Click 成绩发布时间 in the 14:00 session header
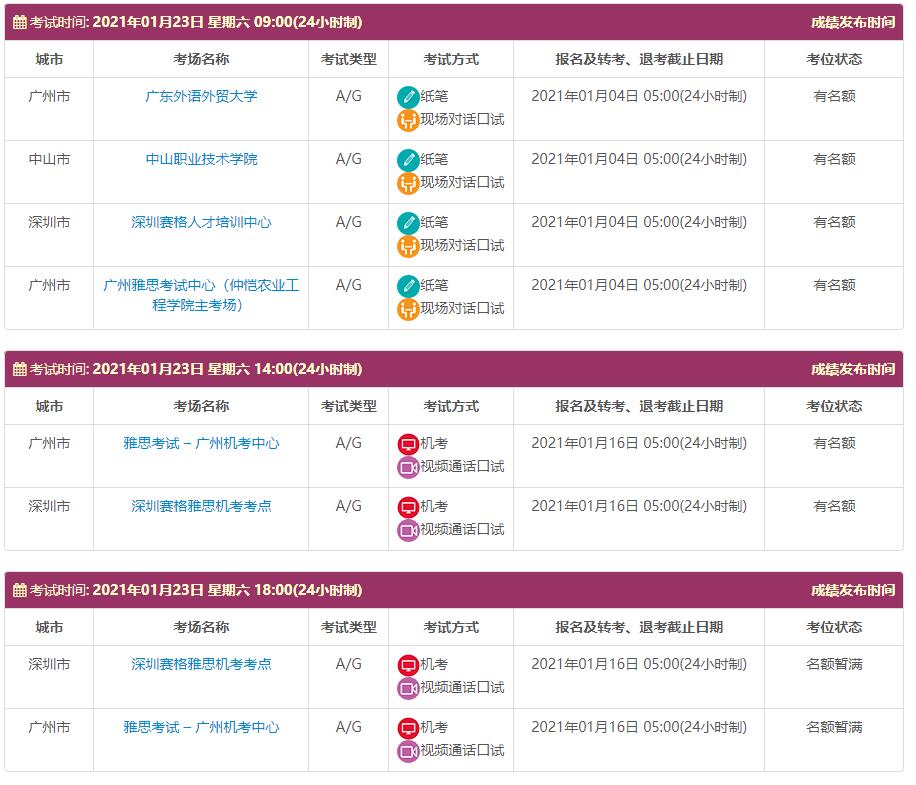Image resolution: width=916 pixels, height=785 pixels. 852,369
